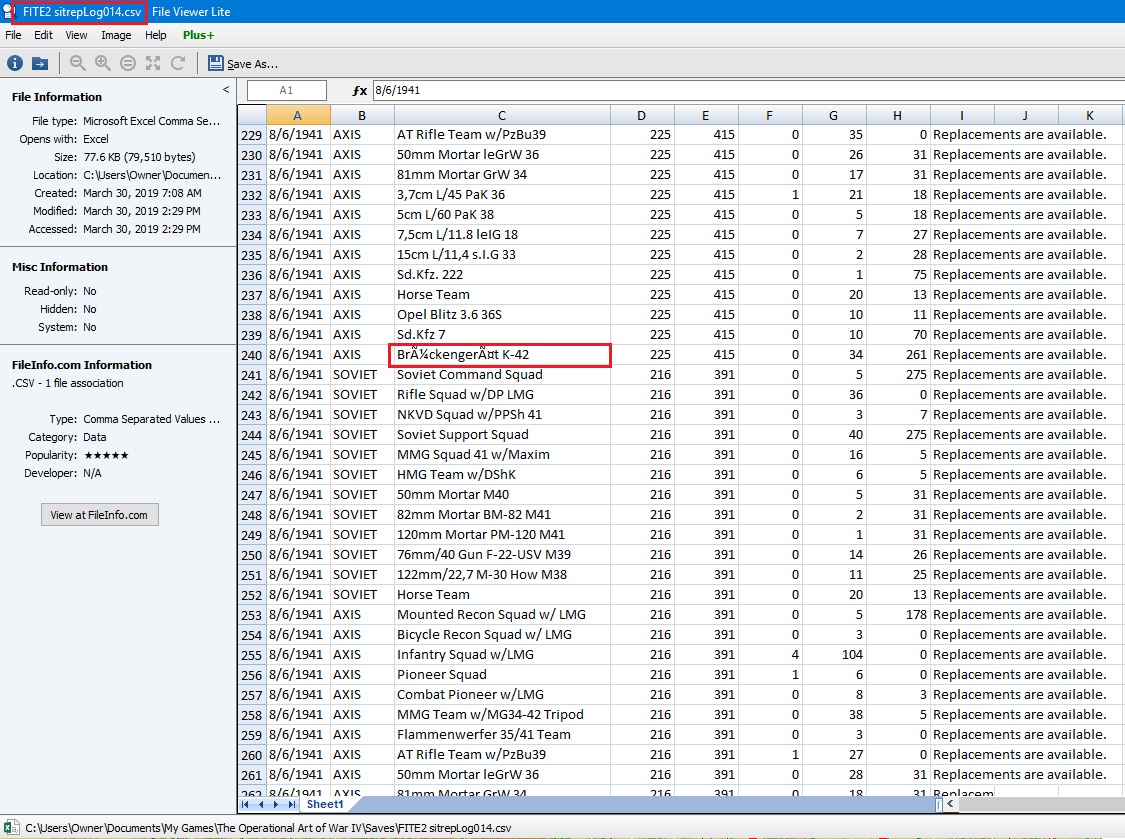Open the Help menu
This screenshot has width=1125, height=839.
[156, 35]
